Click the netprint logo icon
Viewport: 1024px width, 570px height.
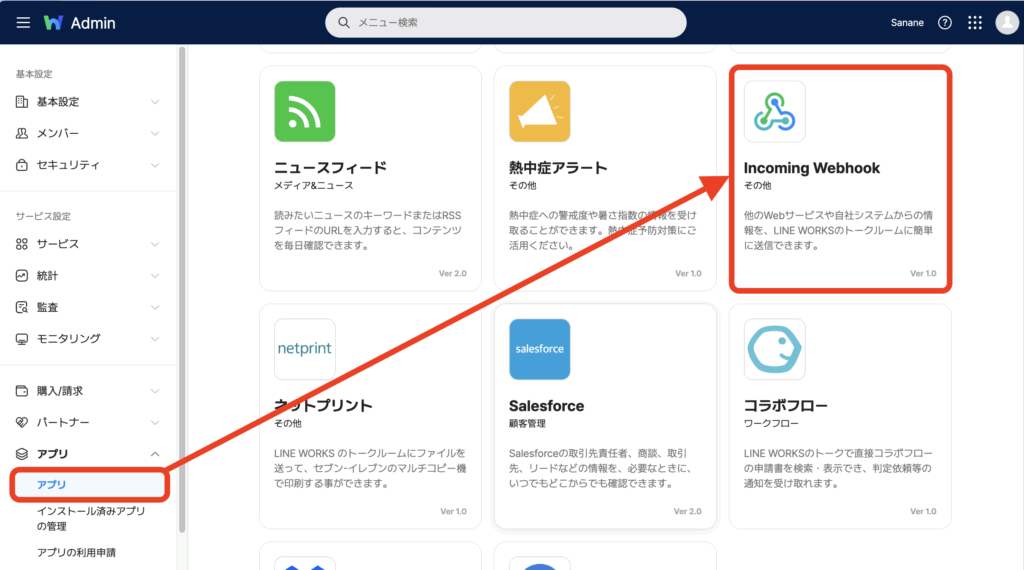tap(305, 349)
